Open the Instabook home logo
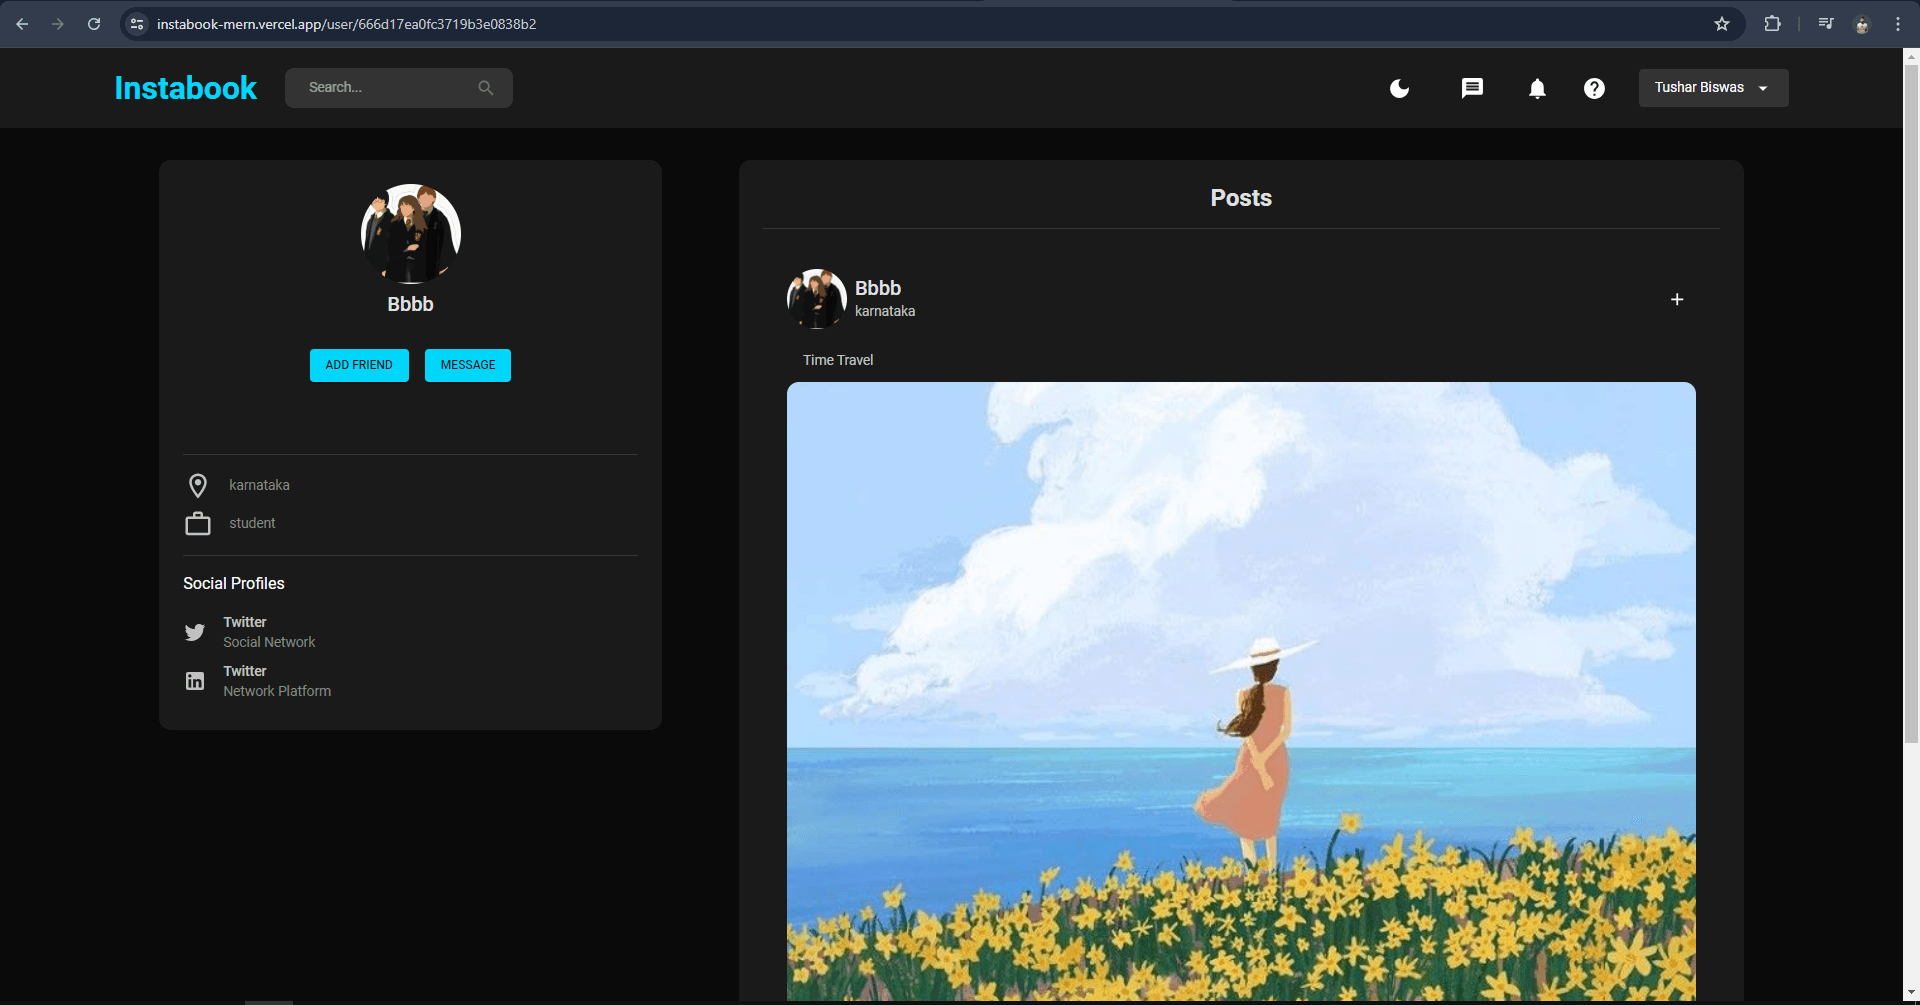The image size is (1920, 1005). tap(184, 88)
